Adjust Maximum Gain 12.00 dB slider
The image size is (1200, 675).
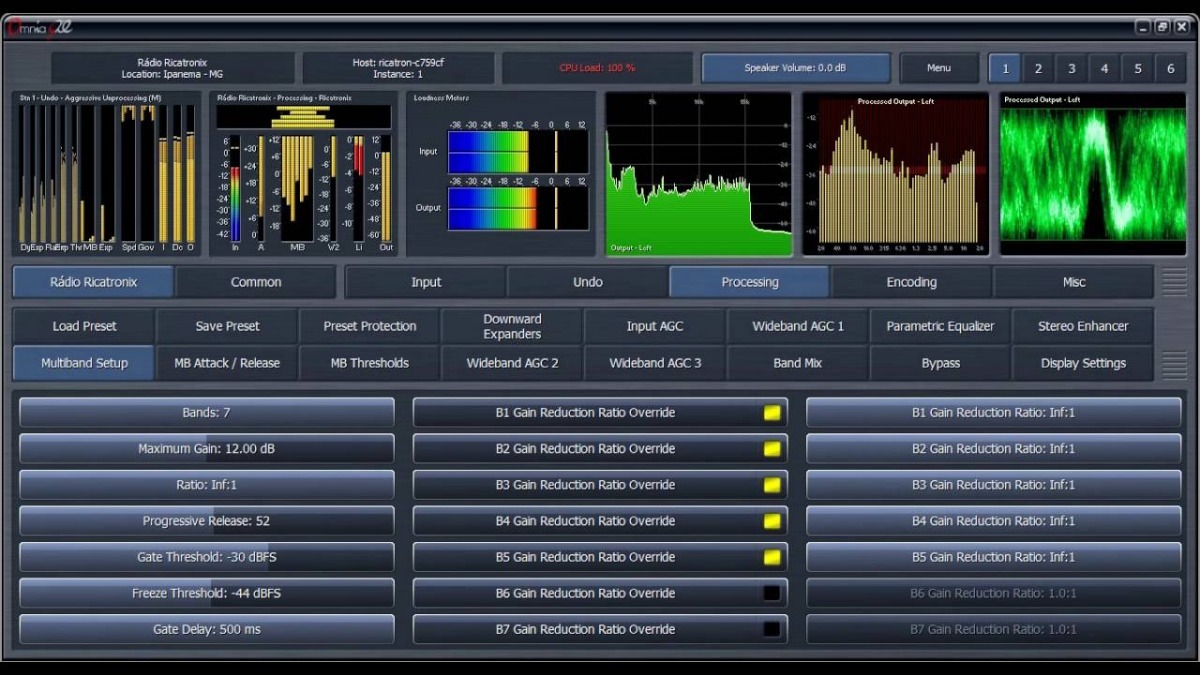click(207, 449)
